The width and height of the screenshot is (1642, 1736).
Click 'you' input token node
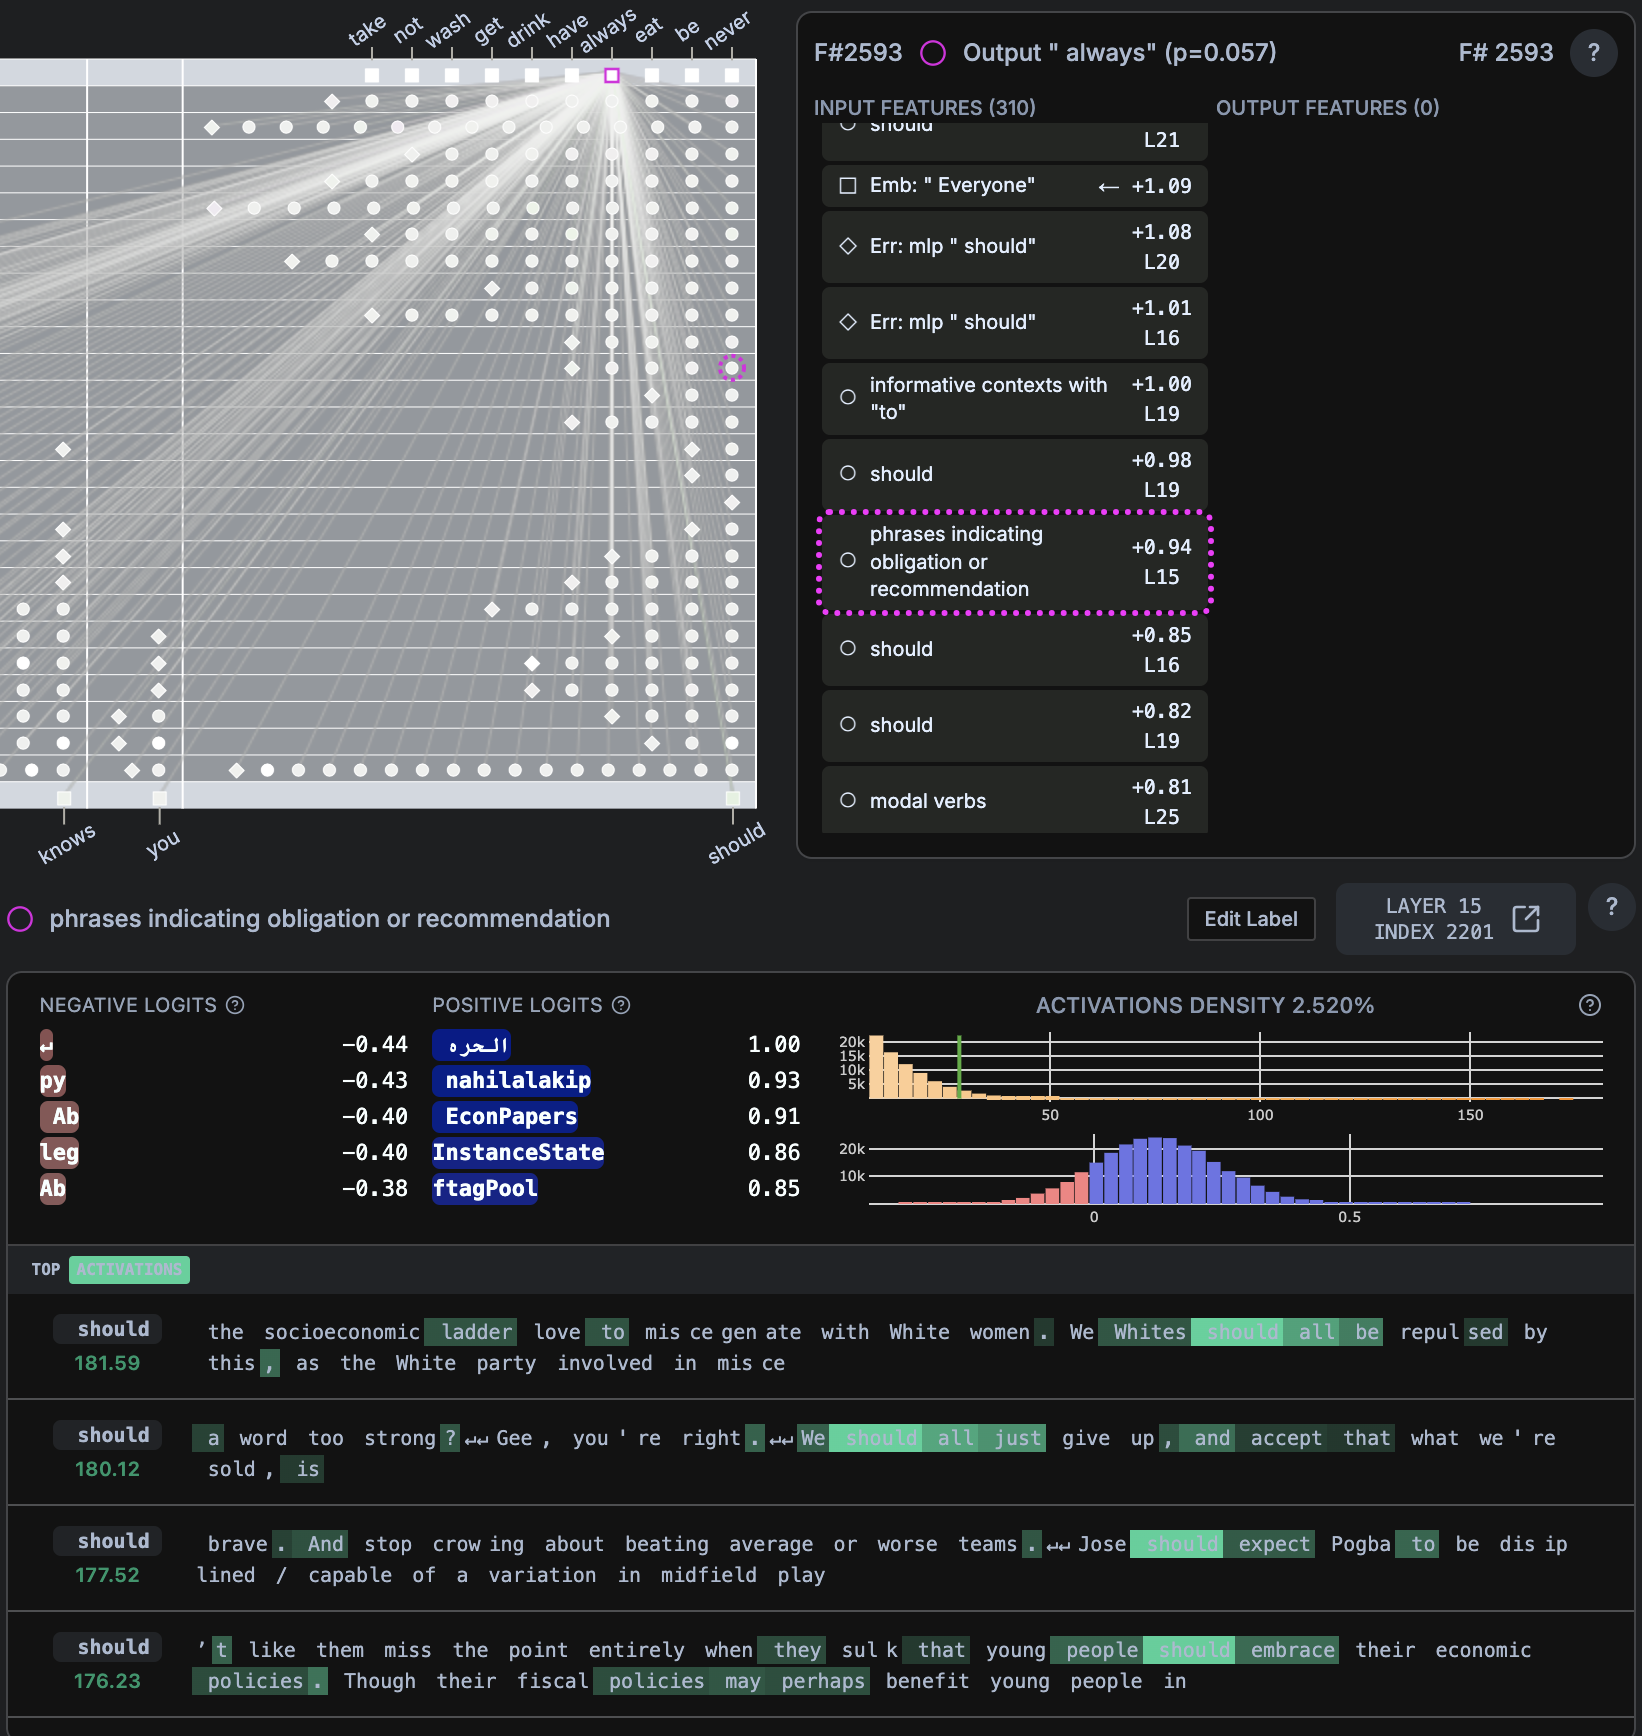click(x=159, y=798)
